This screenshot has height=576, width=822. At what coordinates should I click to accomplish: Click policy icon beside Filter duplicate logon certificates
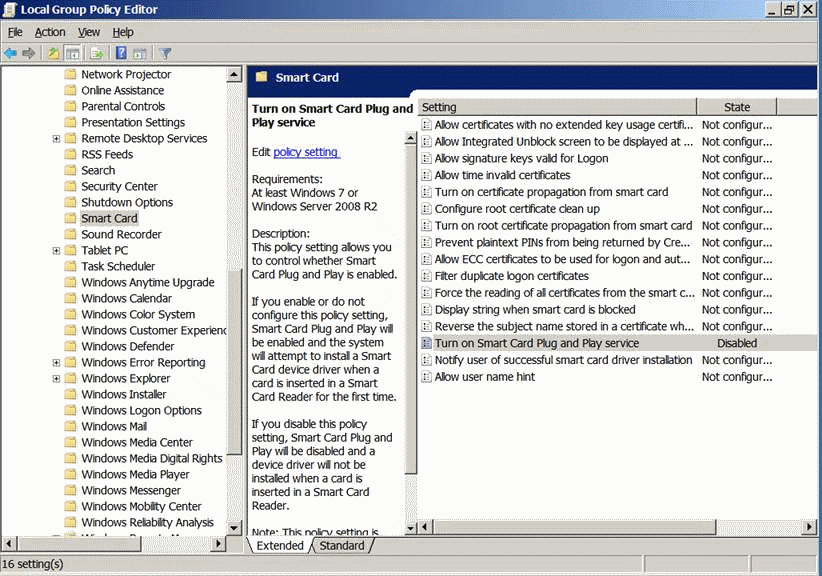(x=427, y=276)
